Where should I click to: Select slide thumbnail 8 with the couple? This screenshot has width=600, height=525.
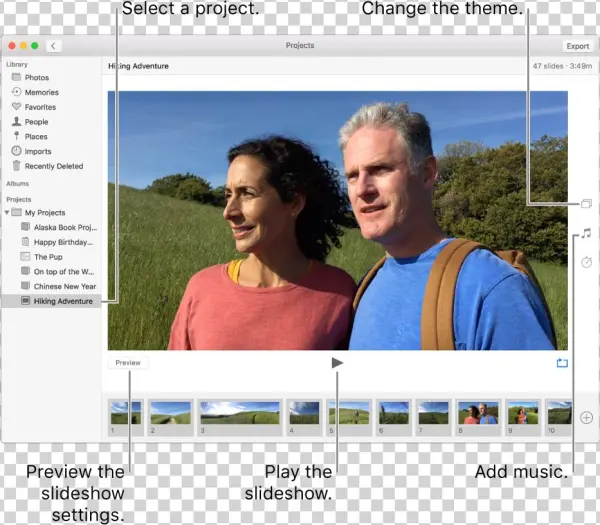tap(477, 412)
